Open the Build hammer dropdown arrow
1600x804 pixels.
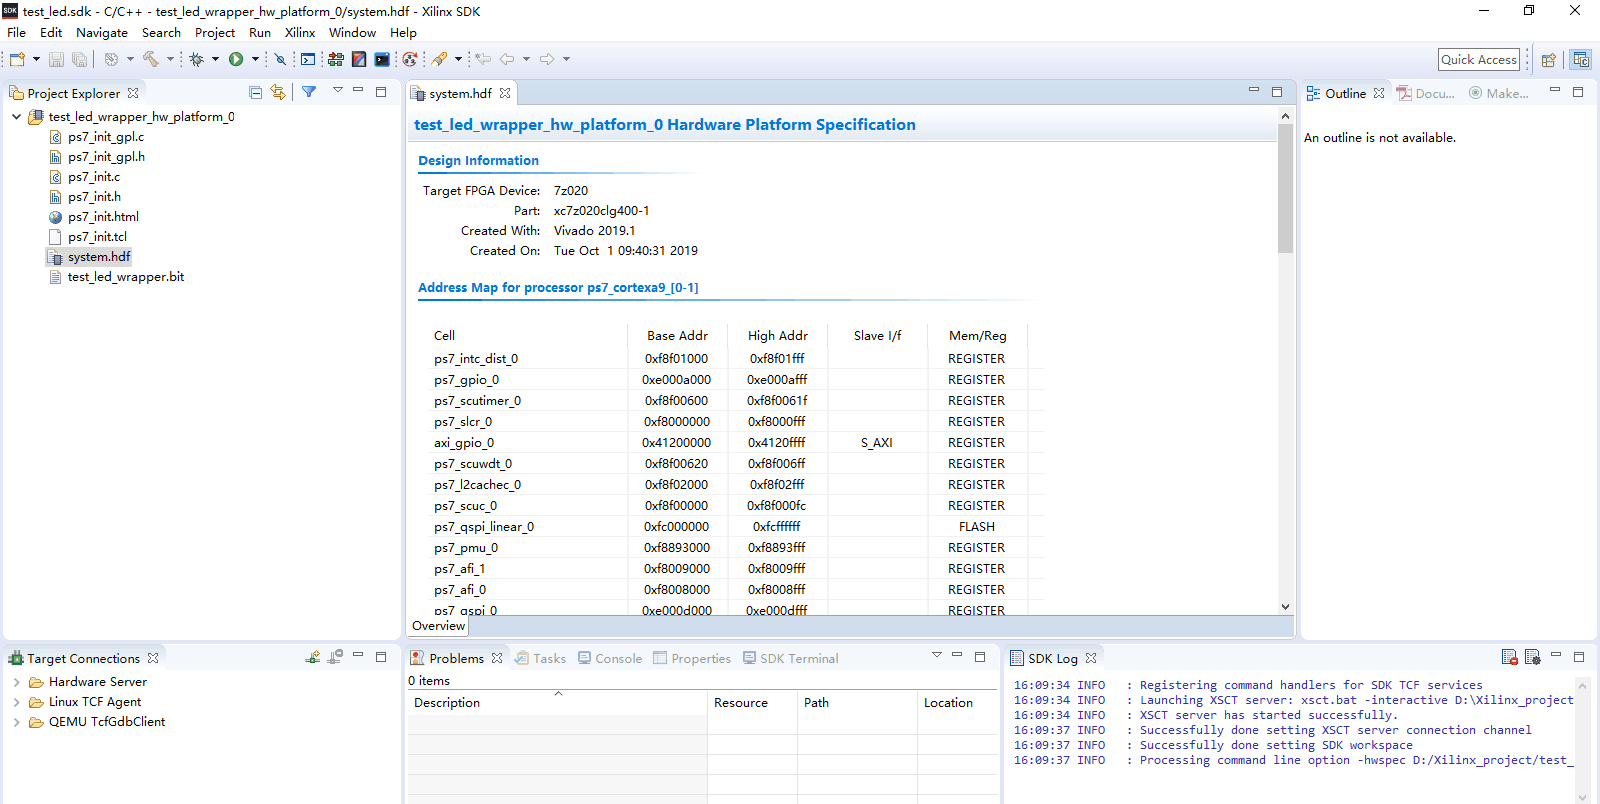coord(170,59)
